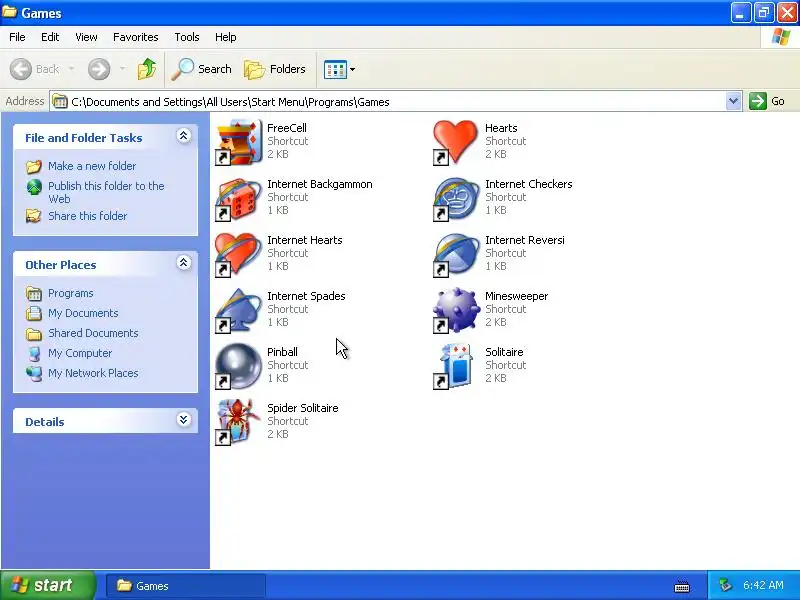The image size is (800, 600).
Task: Click the Back toolbar button
Action: tap(35, 69)
